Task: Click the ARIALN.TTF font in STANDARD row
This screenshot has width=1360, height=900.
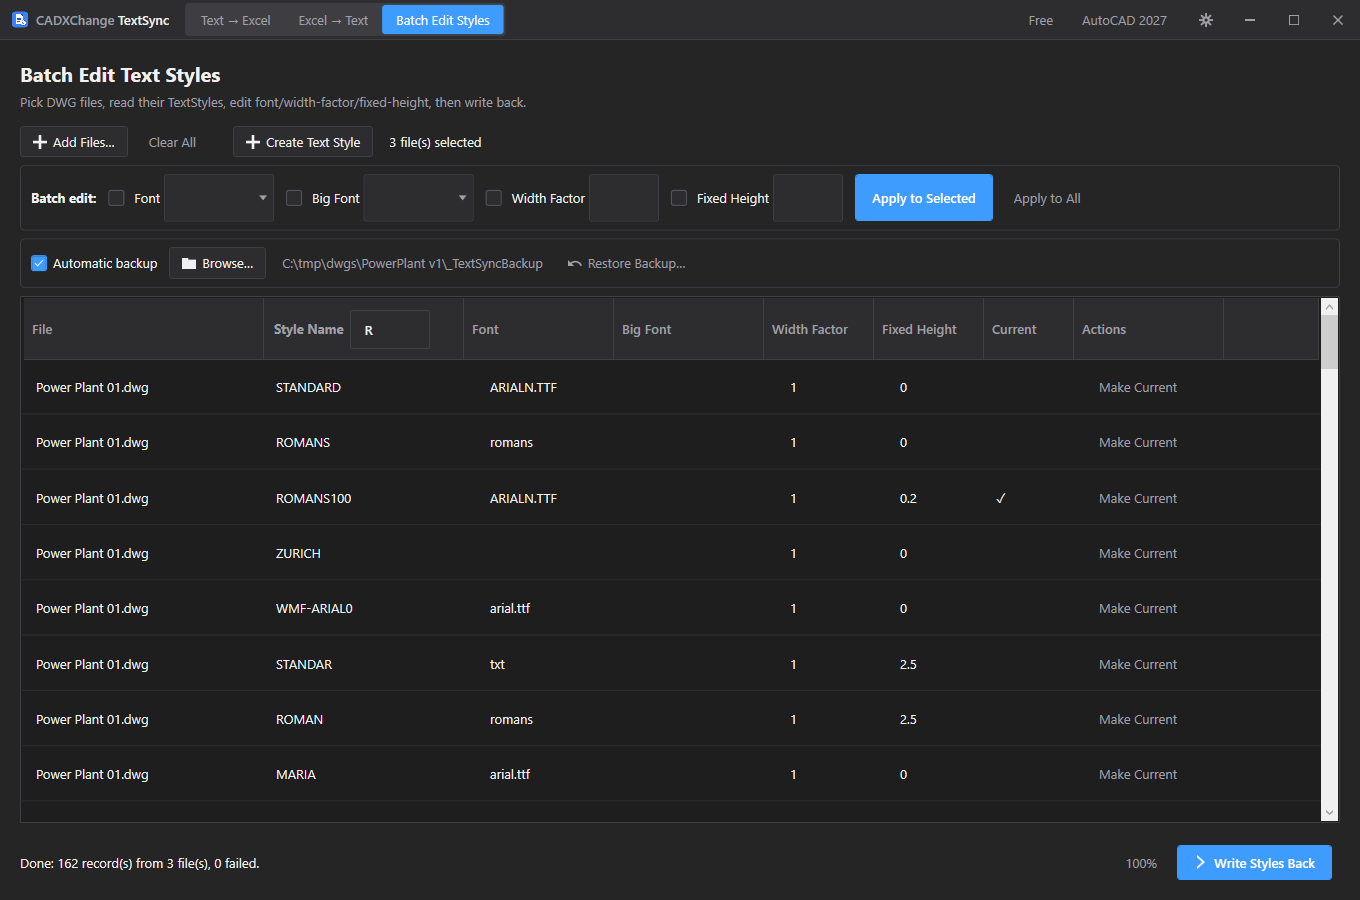Action: (523, 387)
